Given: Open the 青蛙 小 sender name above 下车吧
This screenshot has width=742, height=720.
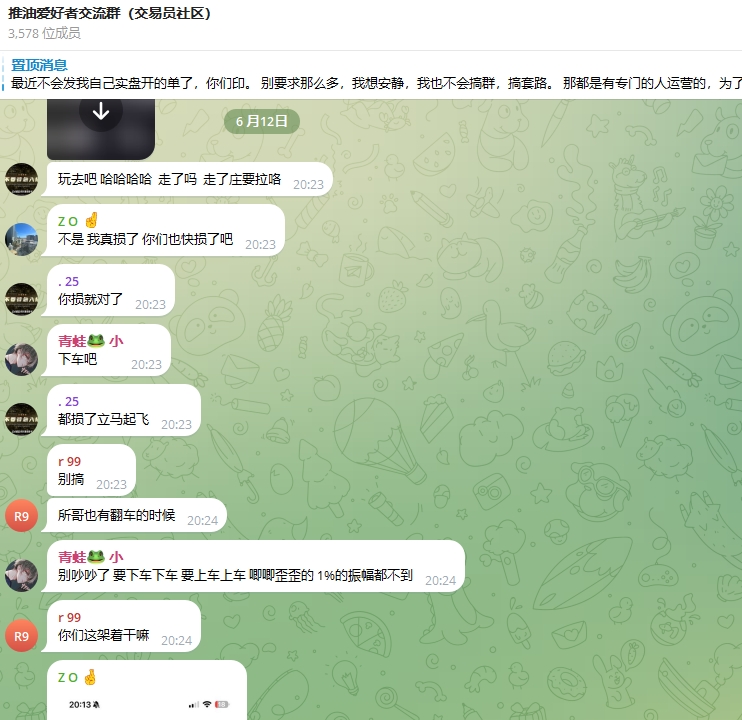Looking at the screenshot, I should click(x=90, y=341).
